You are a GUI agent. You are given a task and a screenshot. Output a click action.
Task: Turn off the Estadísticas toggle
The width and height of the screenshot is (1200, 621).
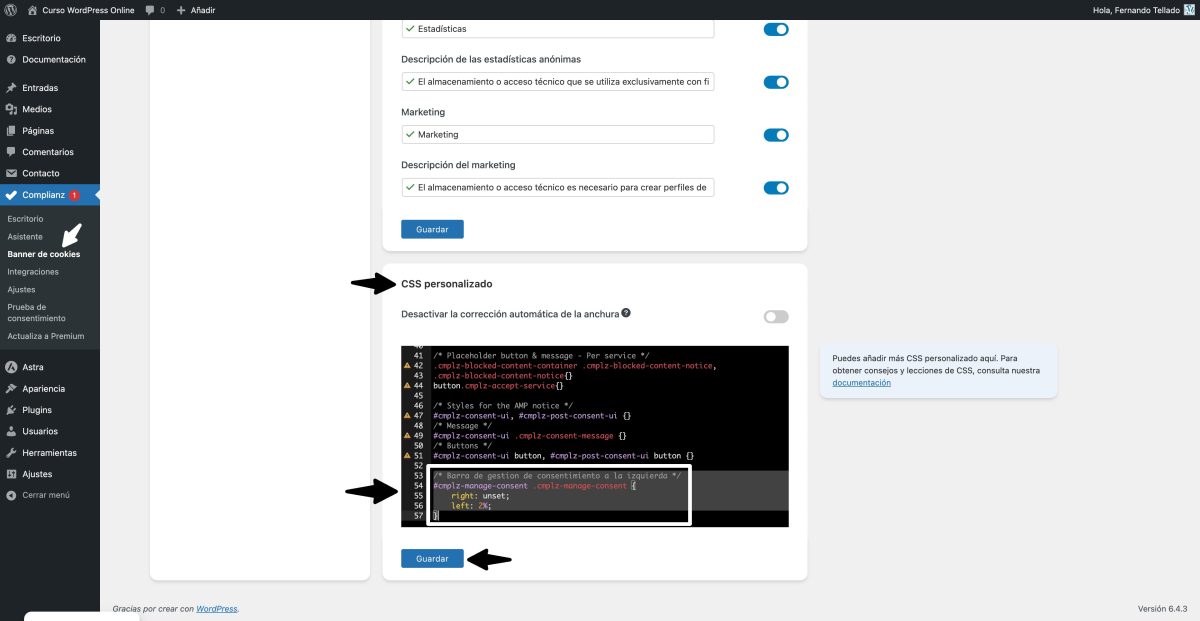tap(776, 29)
